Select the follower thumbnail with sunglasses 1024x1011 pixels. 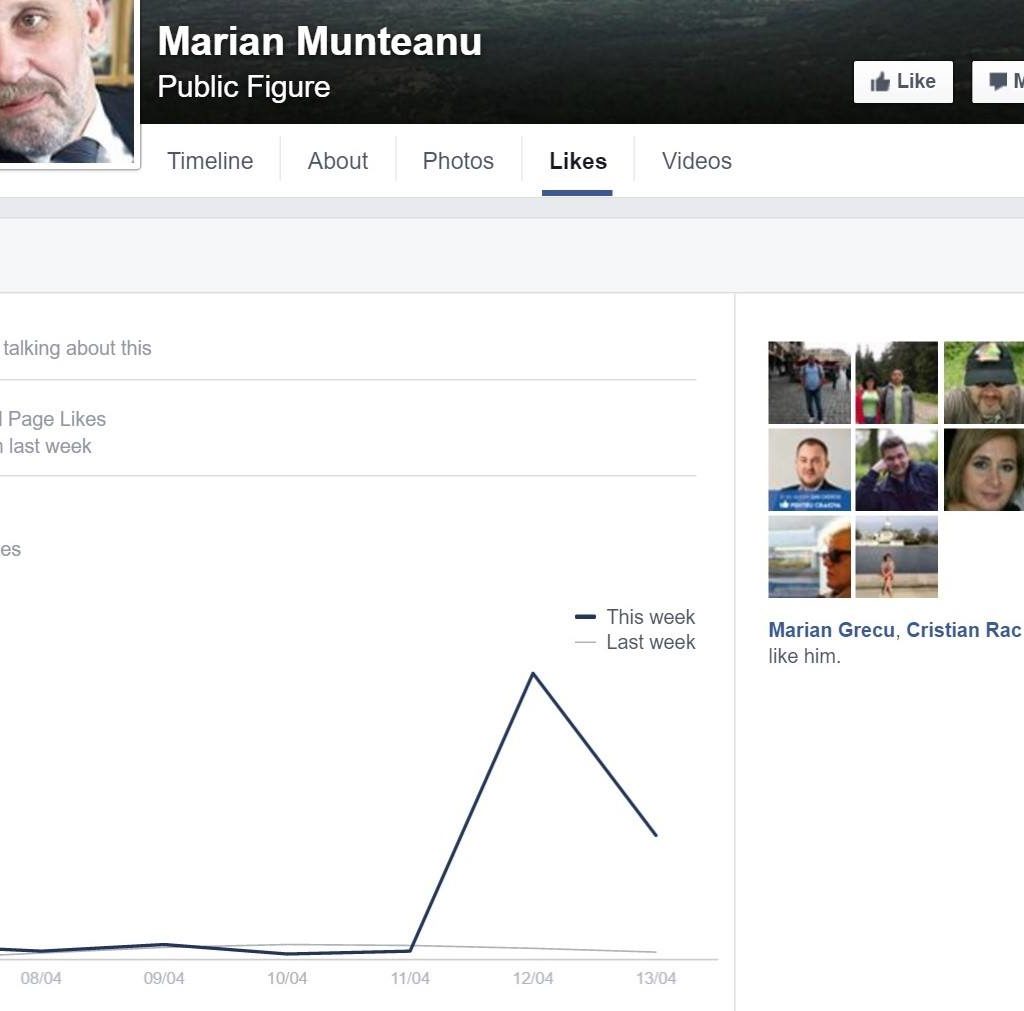tap(809, 556)
